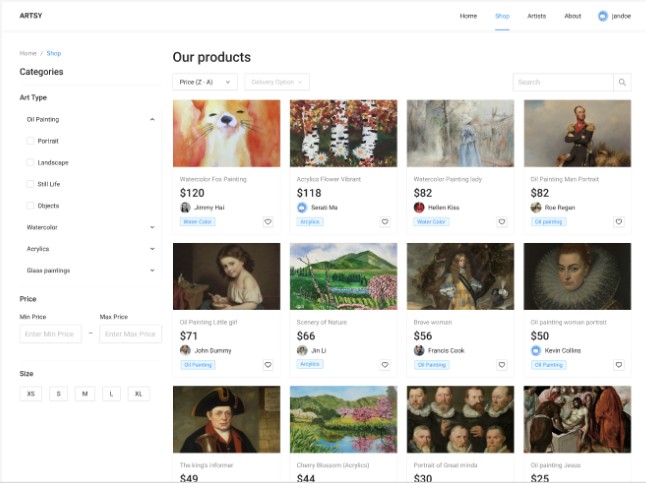
Task: Click the search magnifier icon
Action: click(623, 82)
